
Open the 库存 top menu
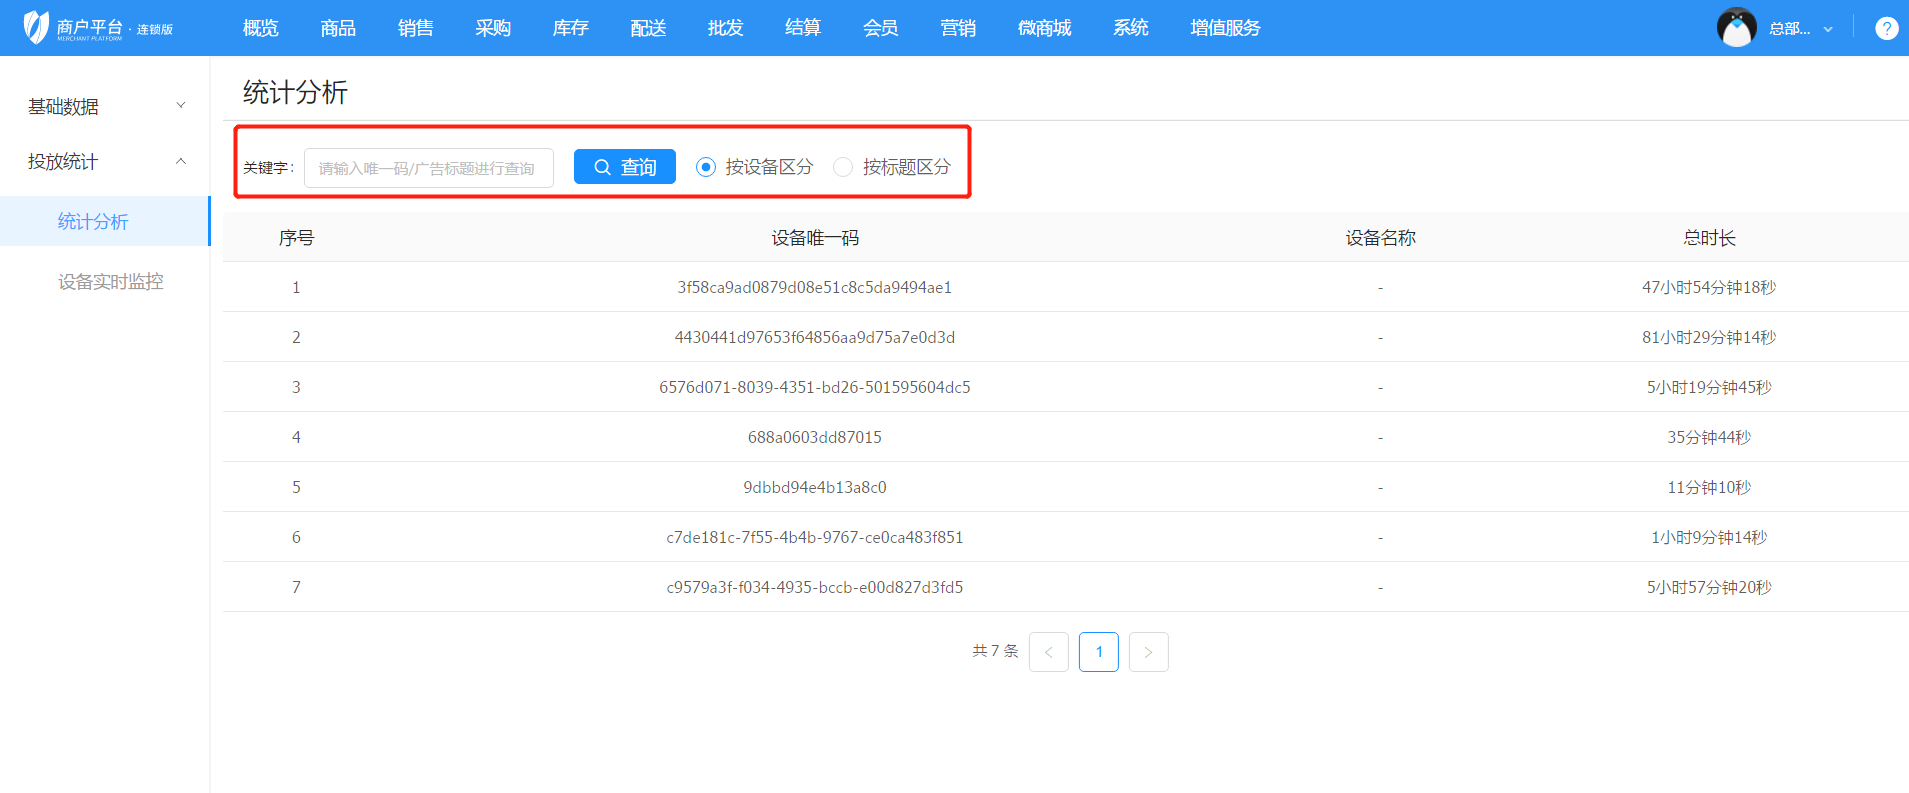[570, 28]
